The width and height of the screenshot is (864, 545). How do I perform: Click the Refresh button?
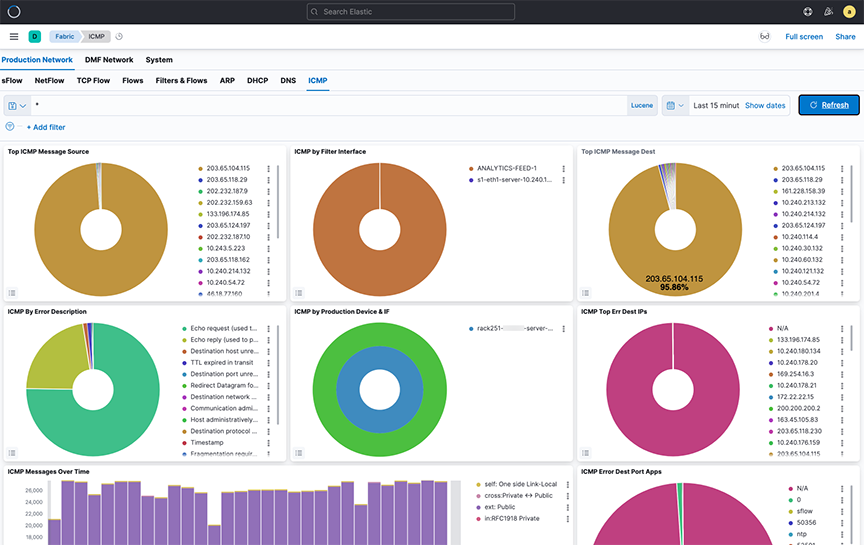[x=829, y=105]
